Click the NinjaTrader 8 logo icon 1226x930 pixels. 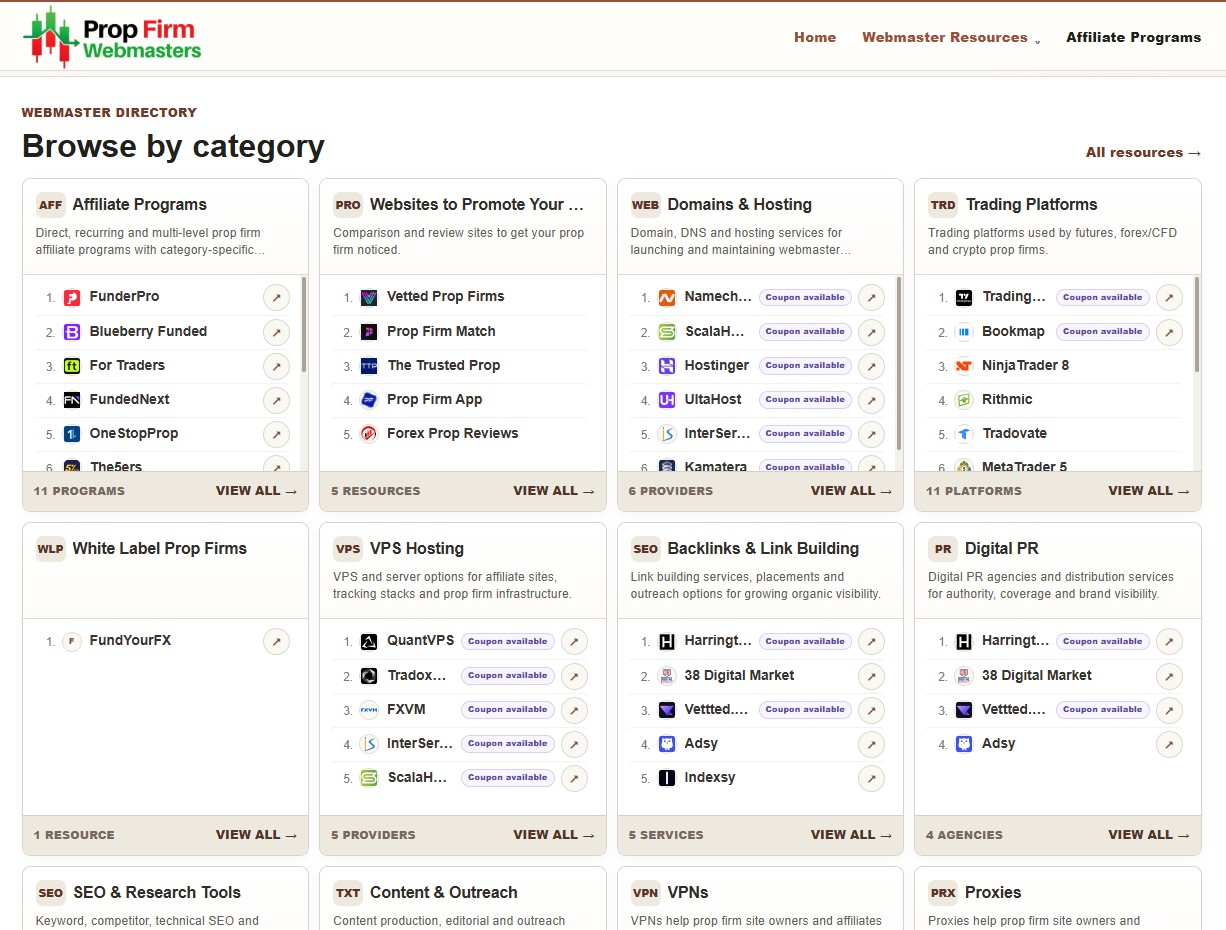point(964,365)
